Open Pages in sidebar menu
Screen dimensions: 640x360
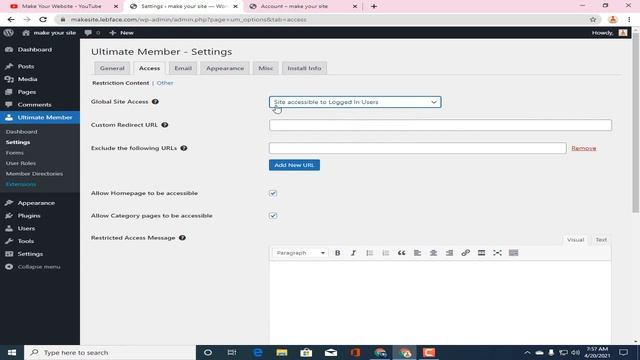pos(27,92)
